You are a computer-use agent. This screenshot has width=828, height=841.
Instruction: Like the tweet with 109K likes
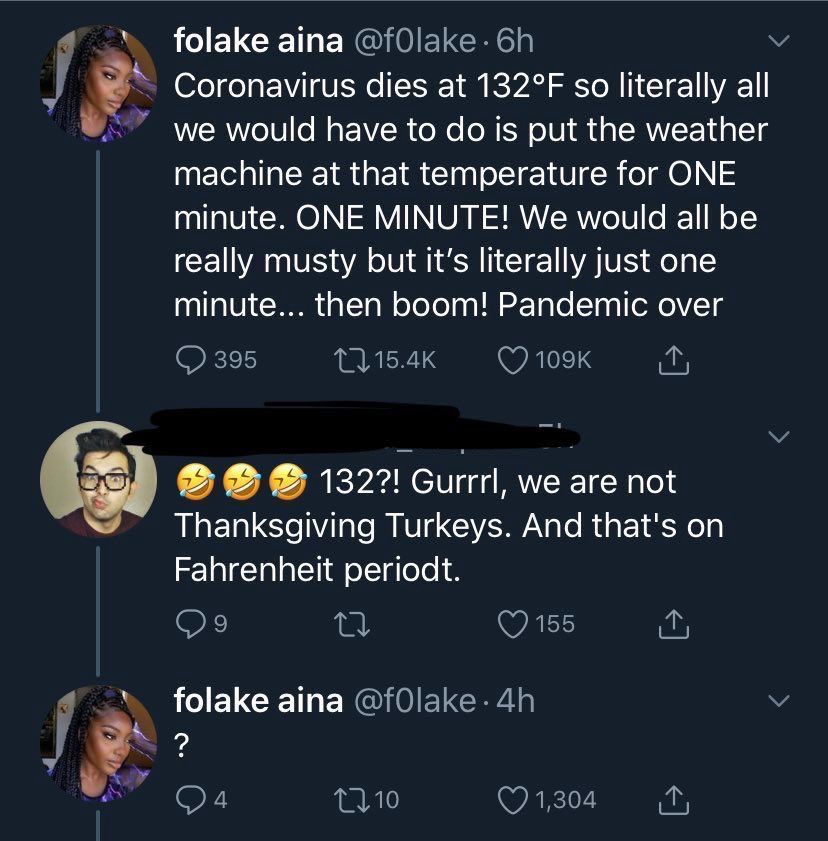pos(513,360)
